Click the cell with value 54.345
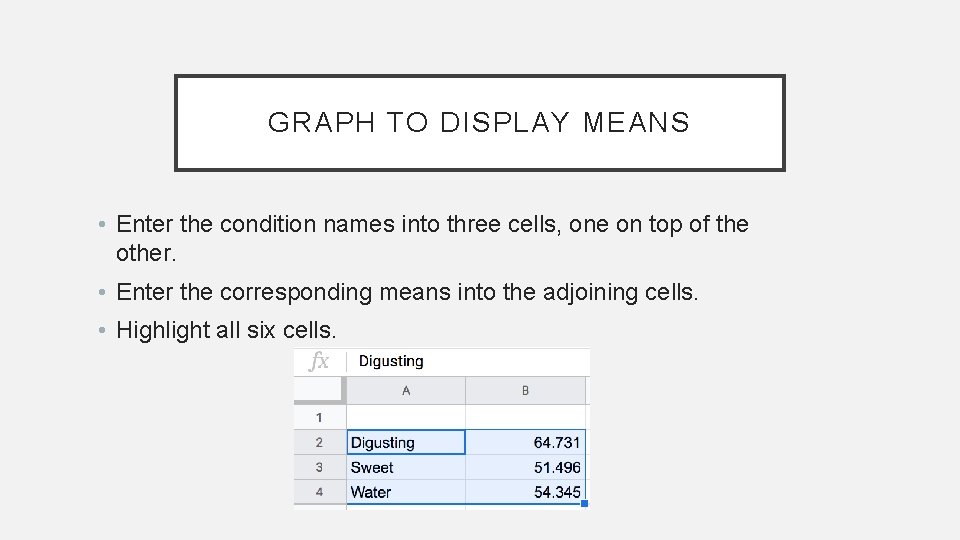 (526, 492)
